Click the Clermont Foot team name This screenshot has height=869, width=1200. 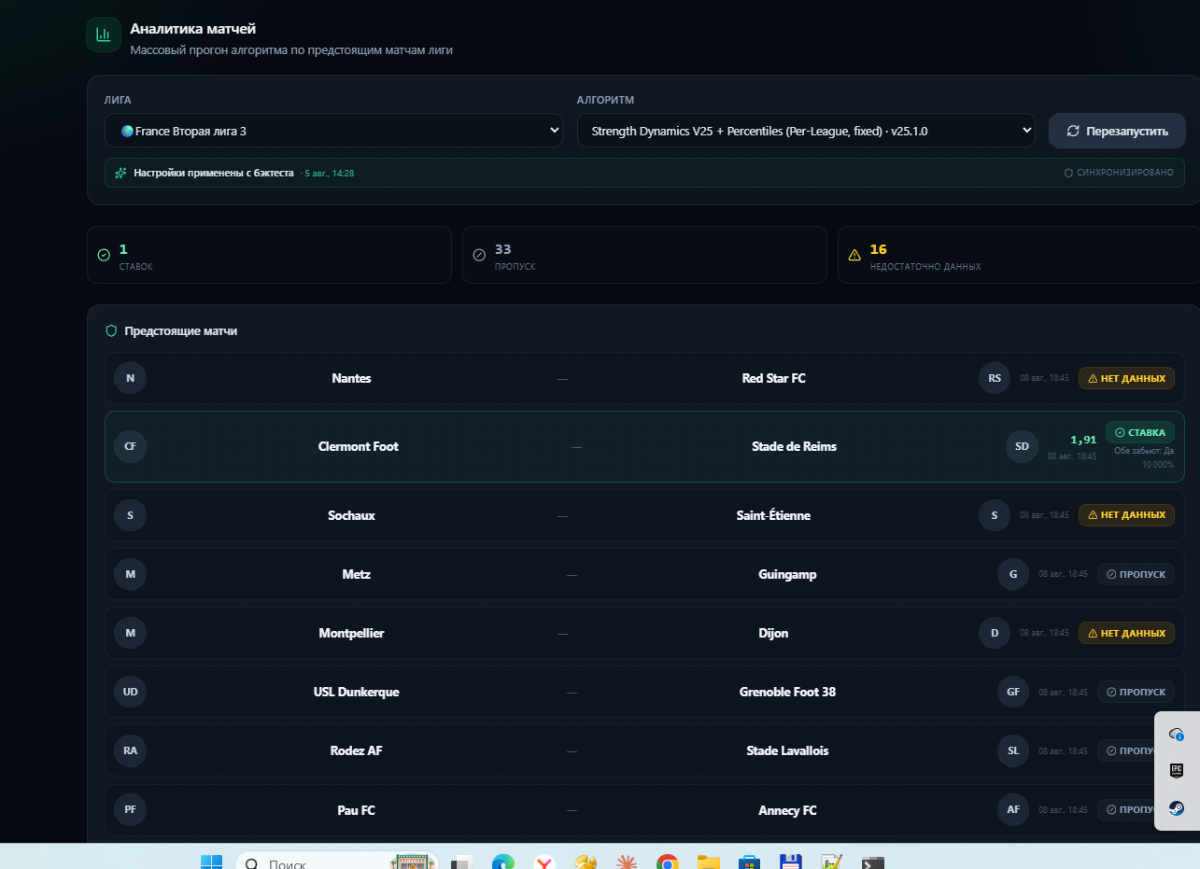tap(358, 446)
